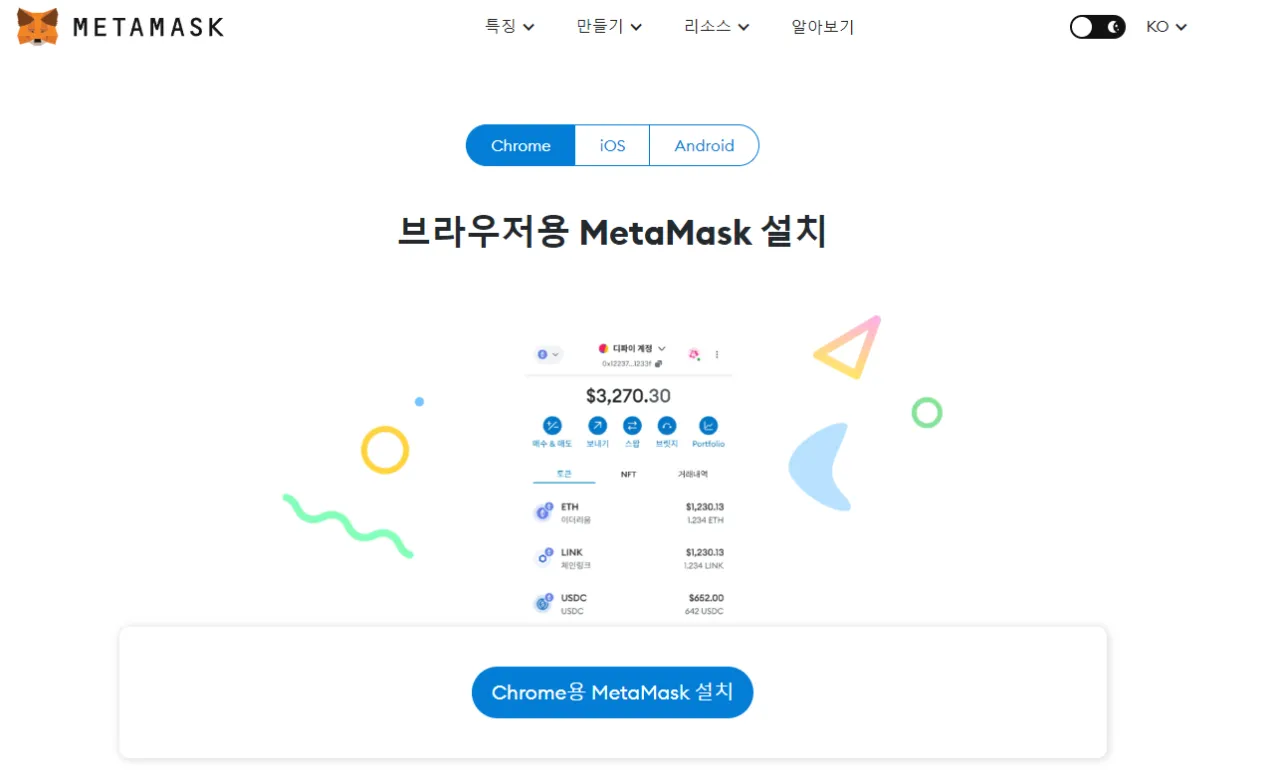Click the Buy & Sell icon in wallet preview
The image size is (1280, 783).
[552, 425]
